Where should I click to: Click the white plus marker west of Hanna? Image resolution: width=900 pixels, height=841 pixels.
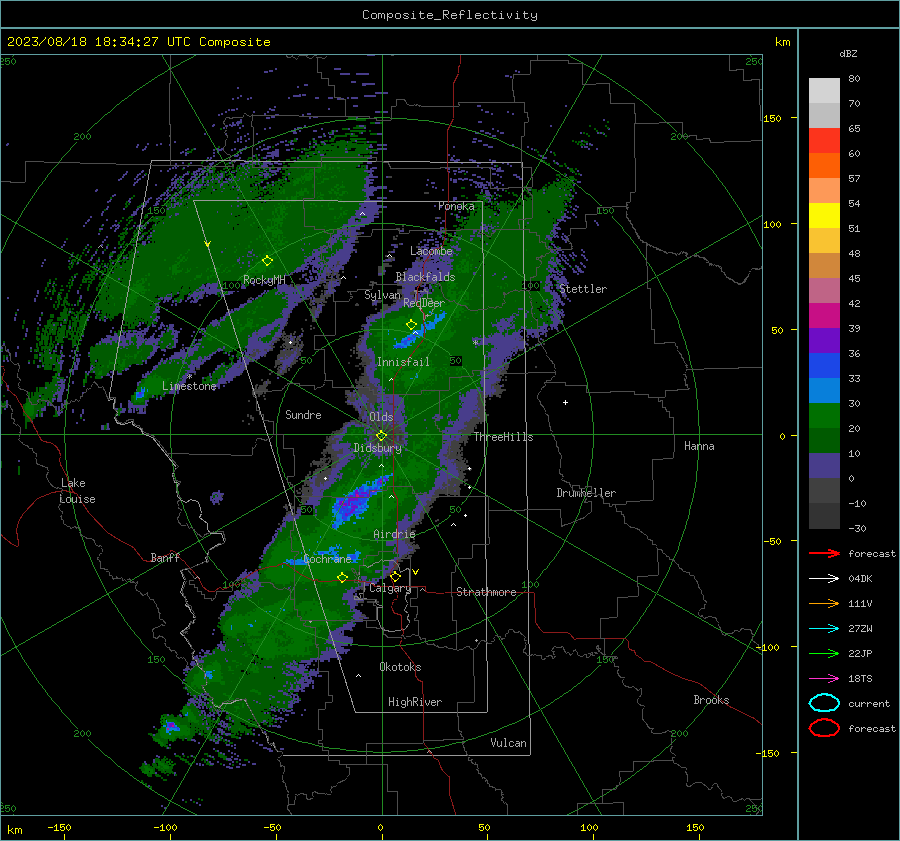tap(565, 402)
